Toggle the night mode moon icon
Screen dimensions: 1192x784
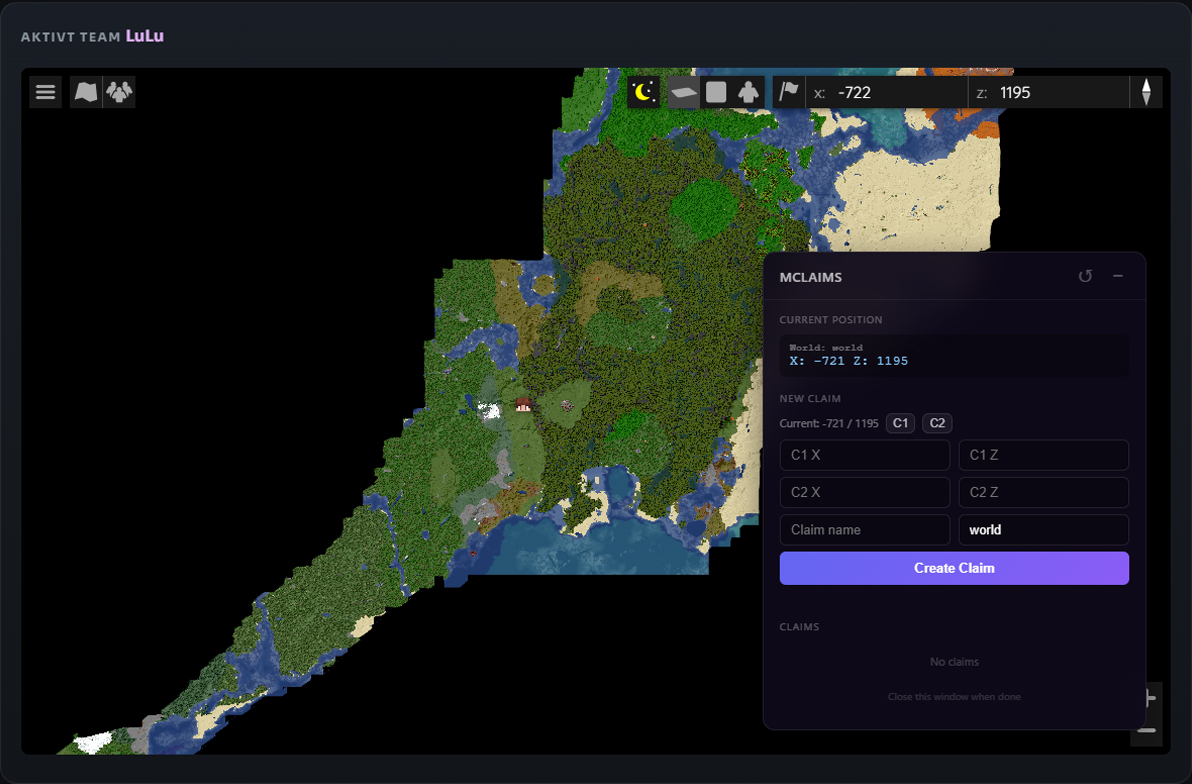click(643, 92)
